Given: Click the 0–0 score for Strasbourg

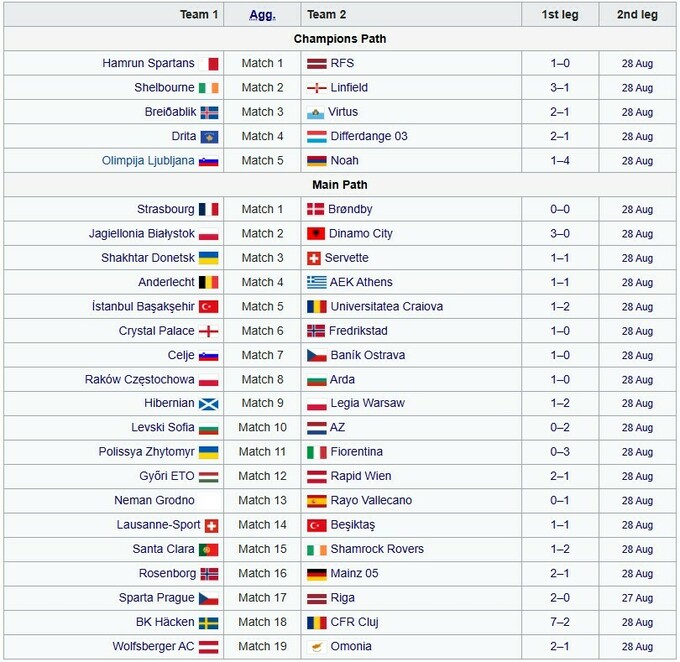Looking at the screenshot, I should [x=560, y=210].
